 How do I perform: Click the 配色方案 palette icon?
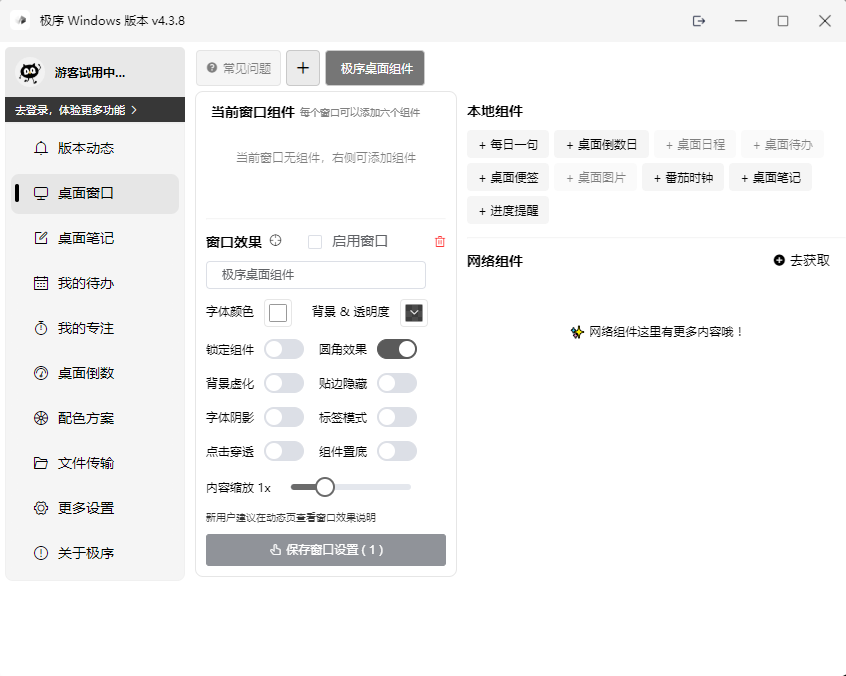pos(41,418)
